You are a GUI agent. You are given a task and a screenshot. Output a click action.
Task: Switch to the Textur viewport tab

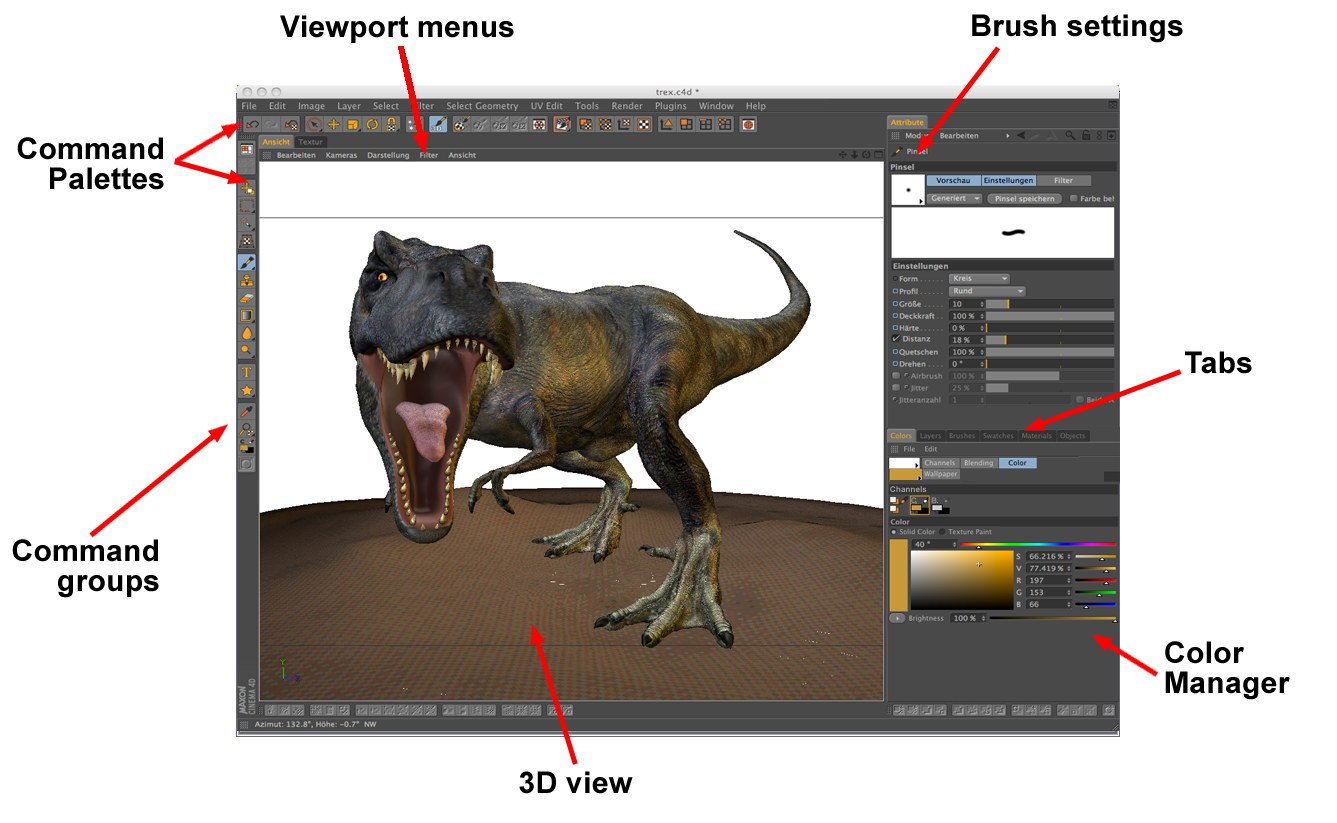coord(311,142)
